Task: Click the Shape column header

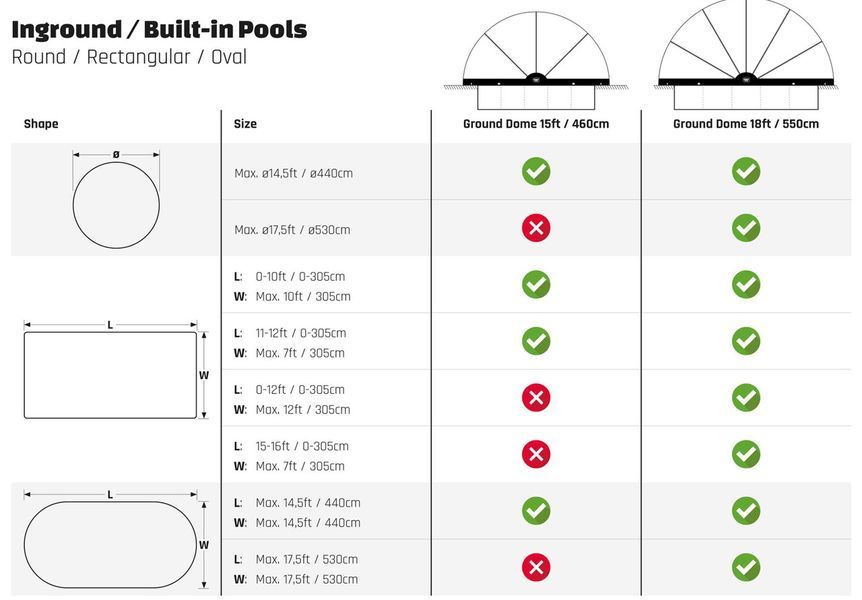Action: click(41, 124)
